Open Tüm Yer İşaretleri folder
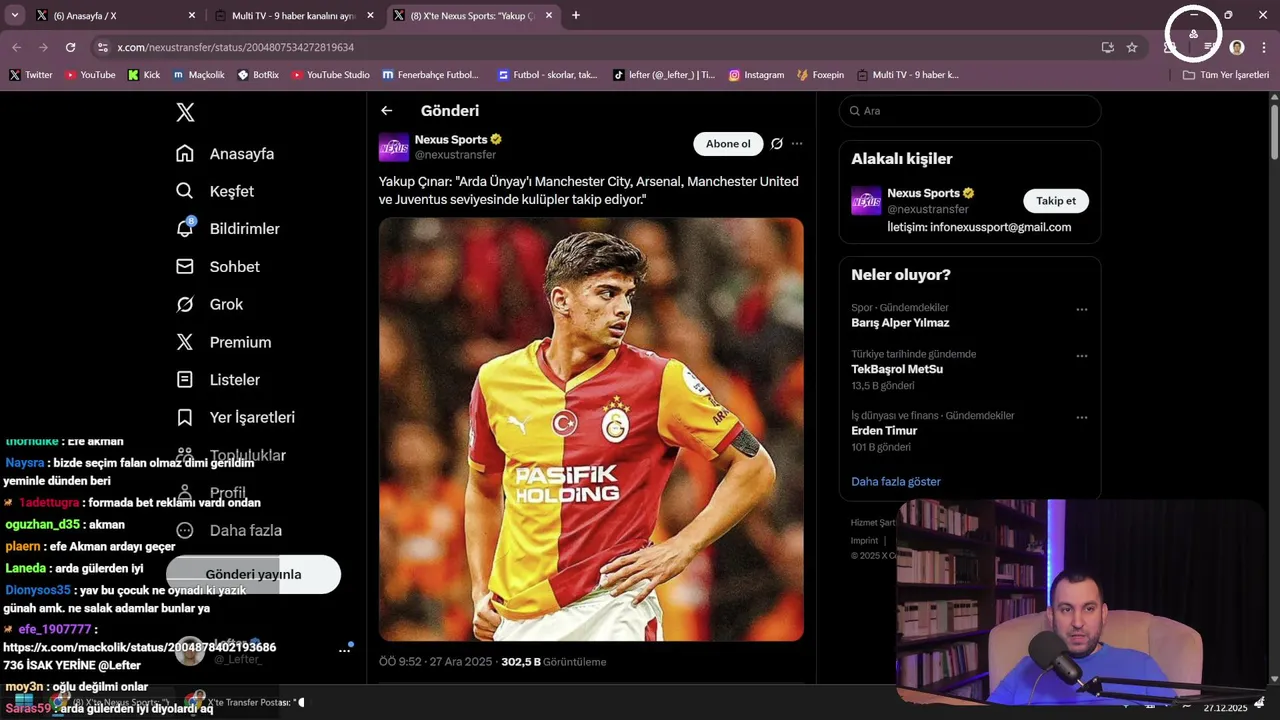1280x720 pixels. coord(1226,75)
